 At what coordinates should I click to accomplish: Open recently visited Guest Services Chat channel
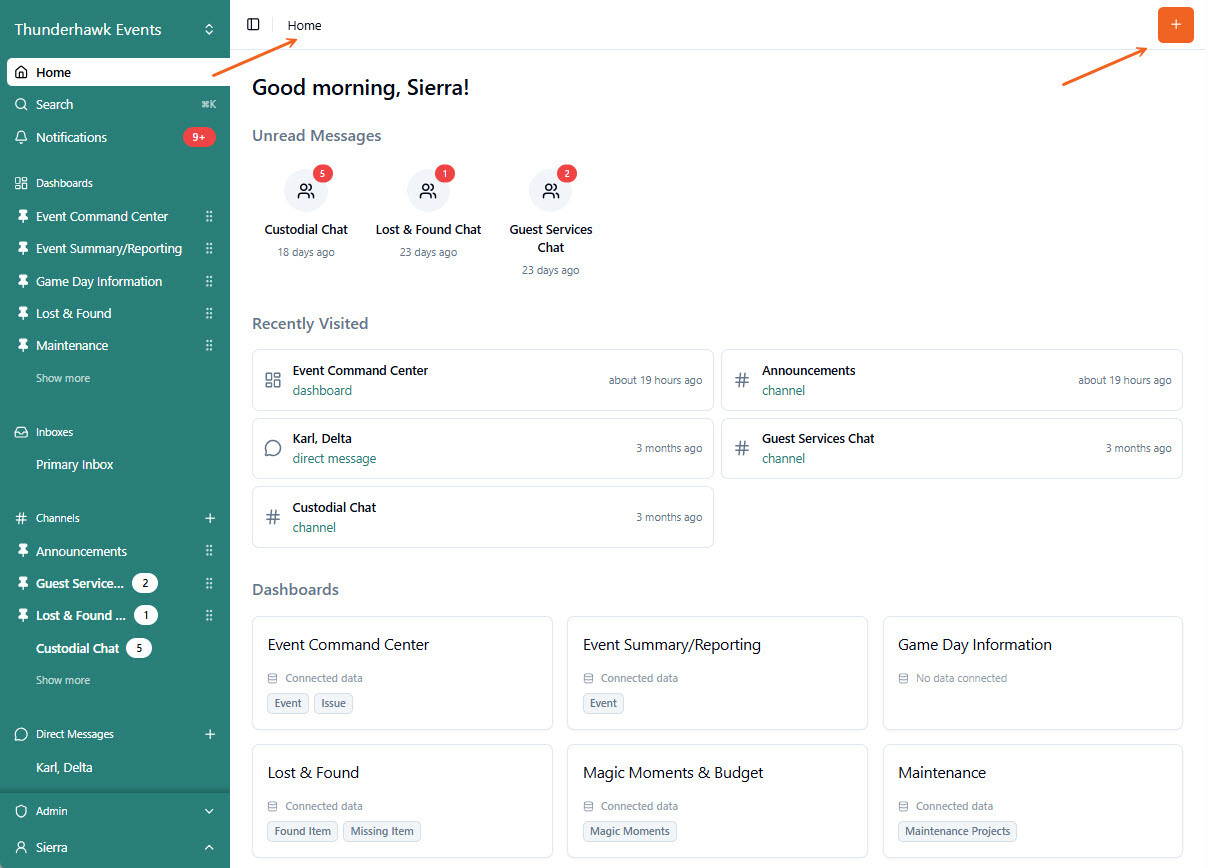pyautogui.click(x=952, y=448)
